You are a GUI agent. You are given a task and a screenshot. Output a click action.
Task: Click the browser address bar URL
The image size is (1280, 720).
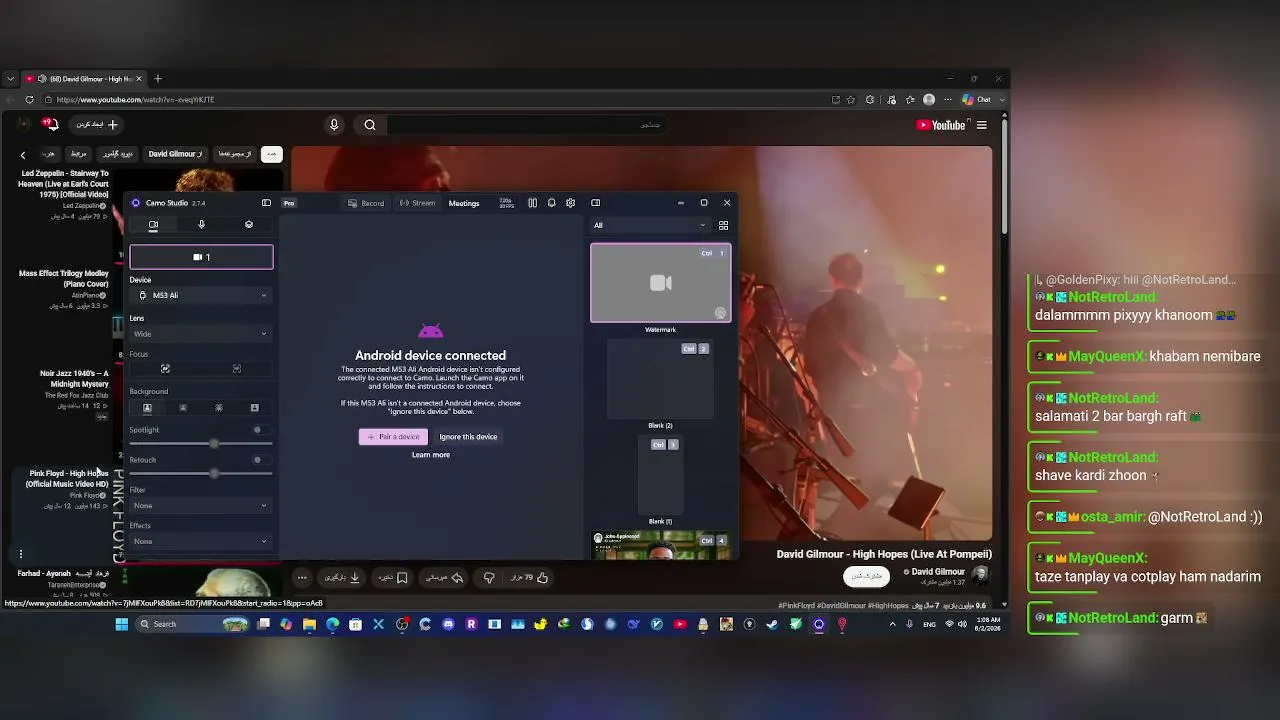135,100
